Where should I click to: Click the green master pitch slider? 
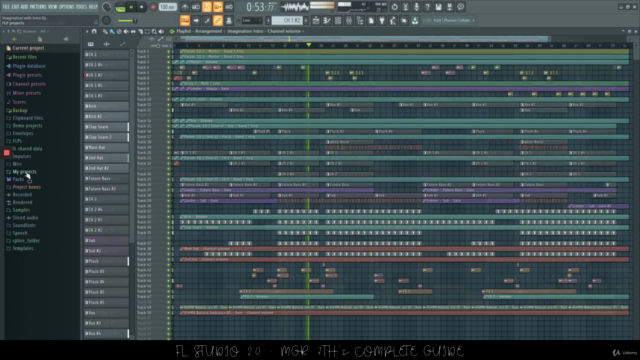point(128,20)
